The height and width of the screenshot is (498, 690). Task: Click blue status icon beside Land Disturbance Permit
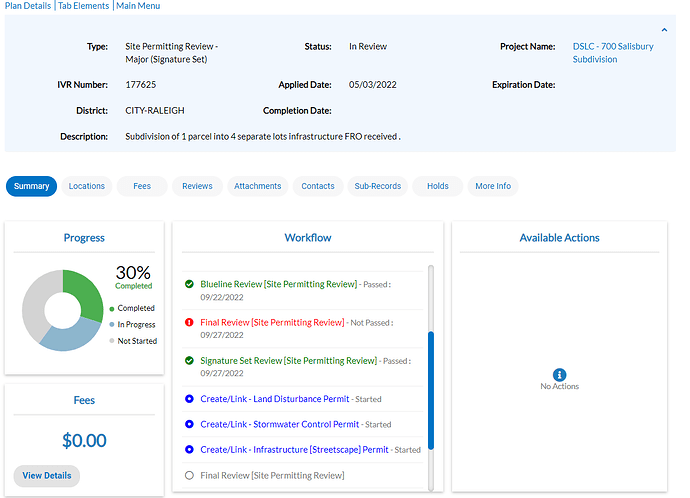pyautogui.click(x=189, y=399)
